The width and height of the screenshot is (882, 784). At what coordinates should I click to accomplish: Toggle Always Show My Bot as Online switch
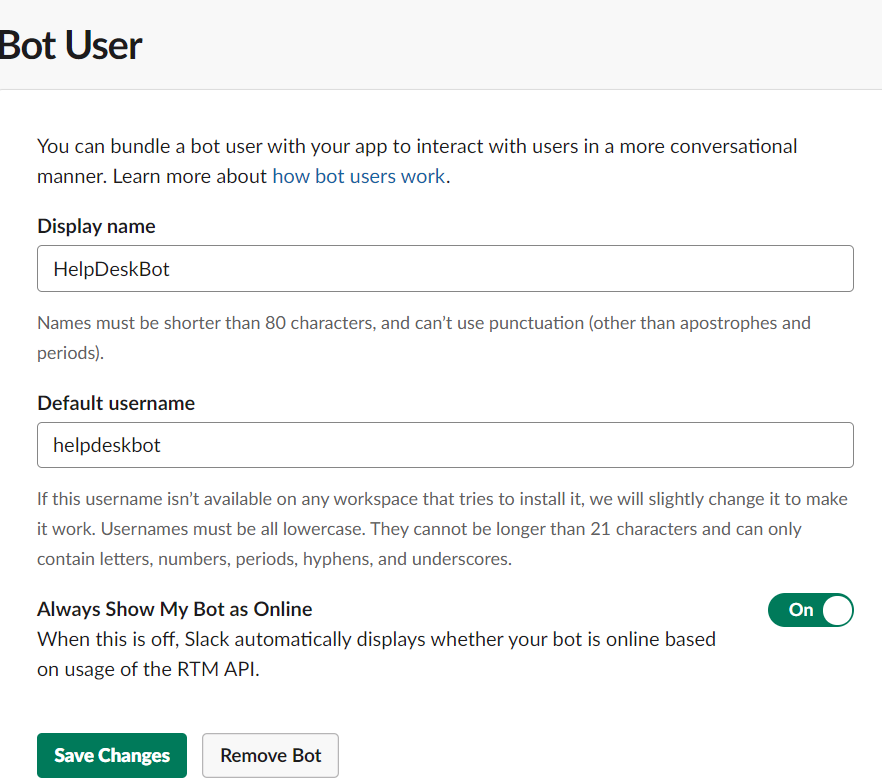pyautogui.click(x=810, y=610)
